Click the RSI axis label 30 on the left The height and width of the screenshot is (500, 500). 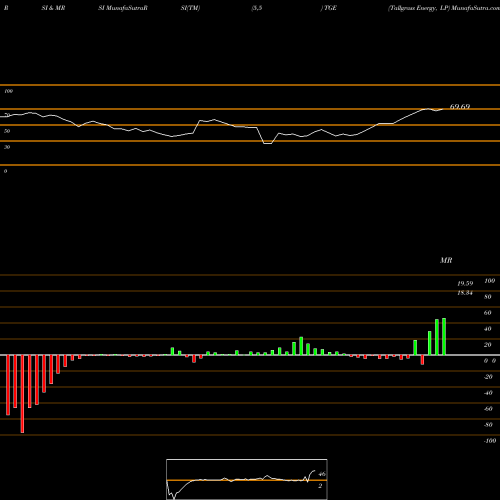(7, 147)
